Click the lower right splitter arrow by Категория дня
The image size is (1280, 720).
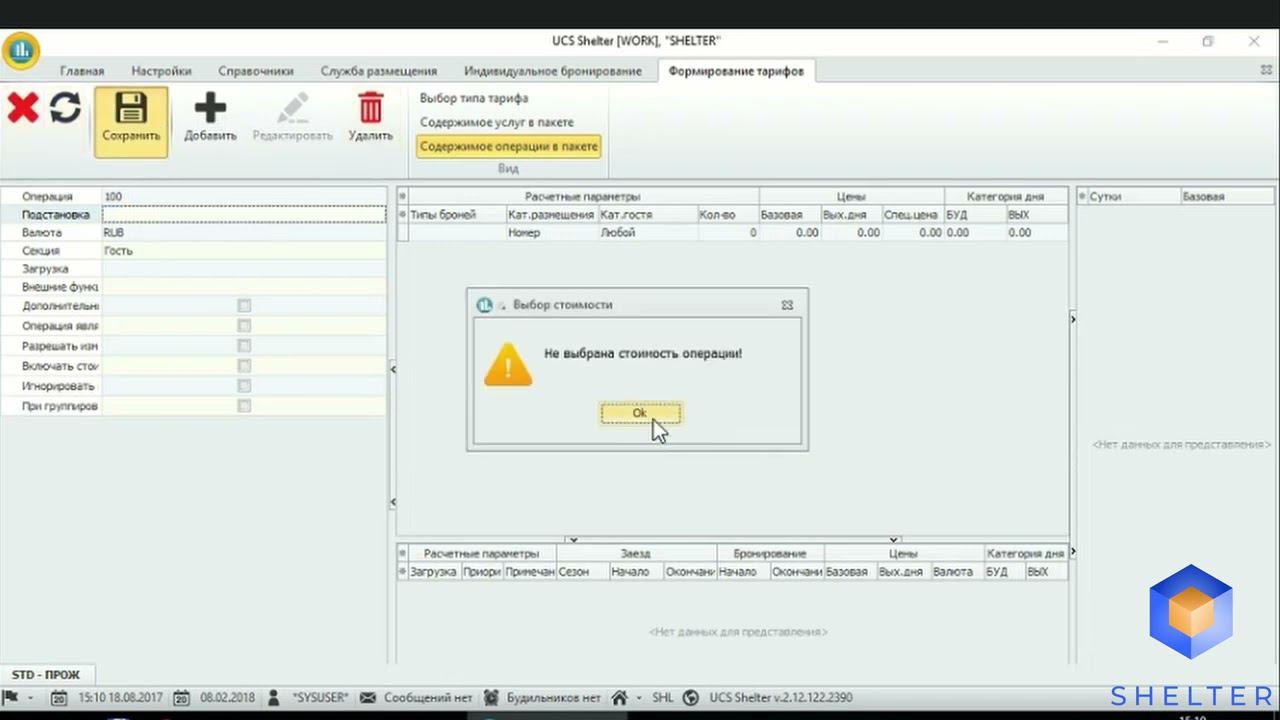(1073, 552)
